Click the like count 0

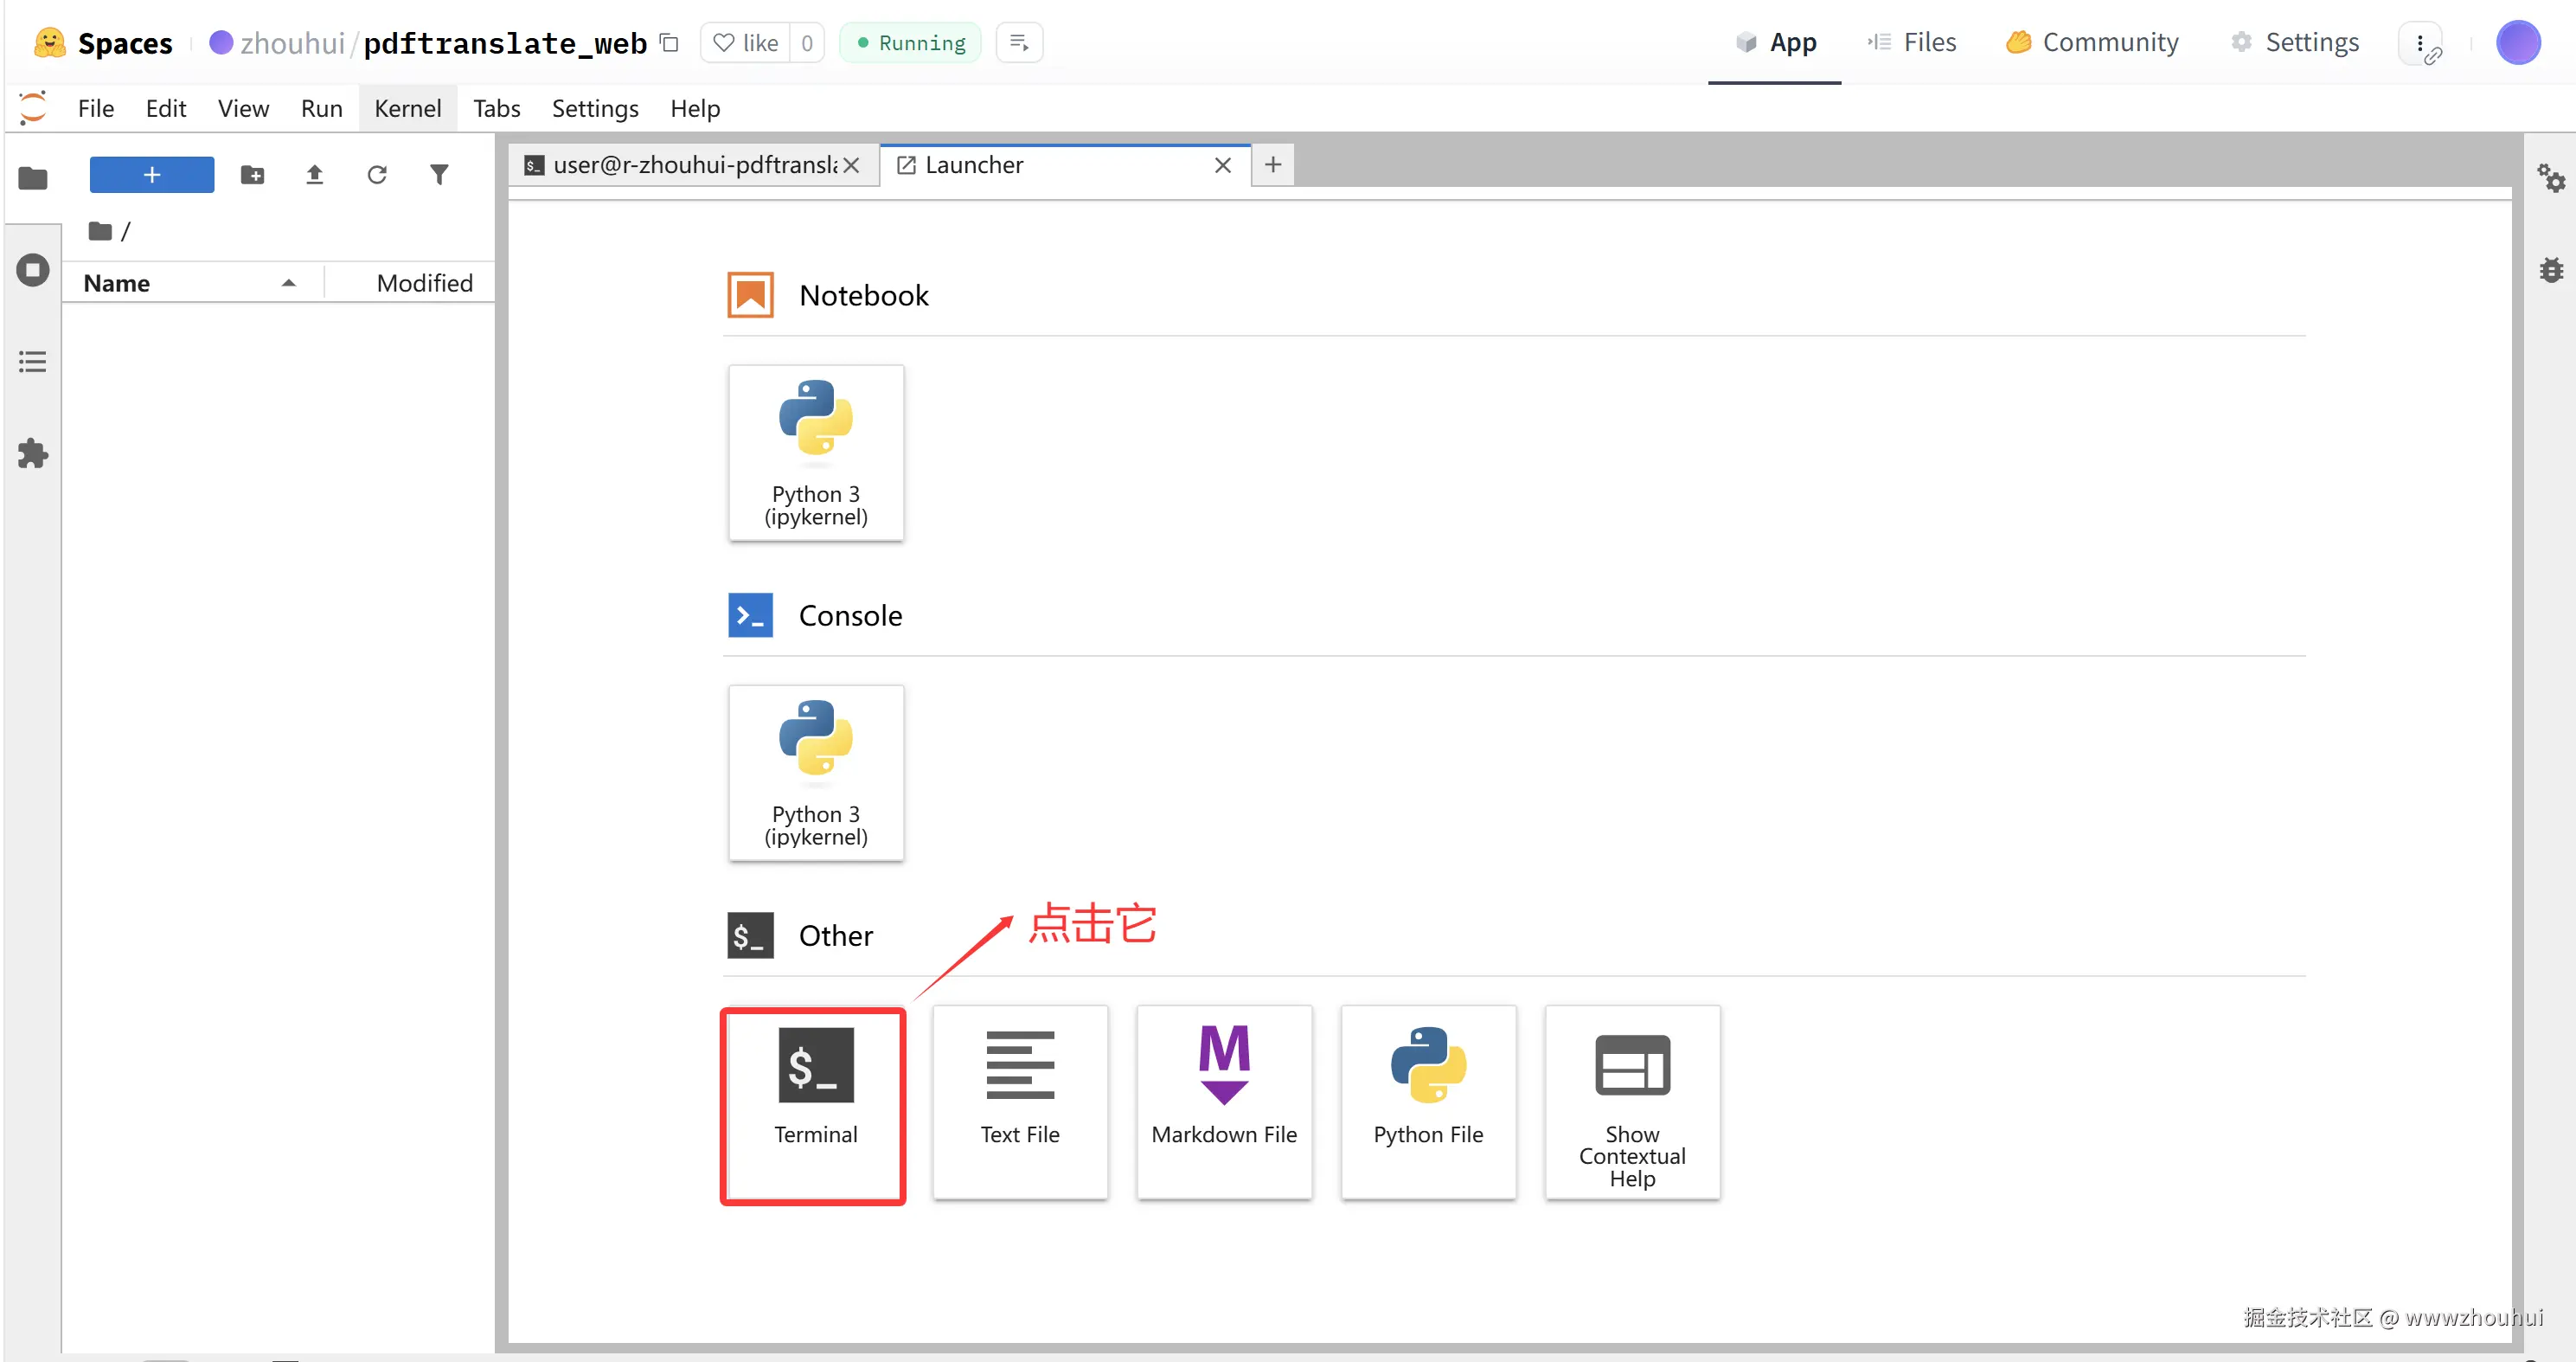pyautogui.click(x=806, y=43)
